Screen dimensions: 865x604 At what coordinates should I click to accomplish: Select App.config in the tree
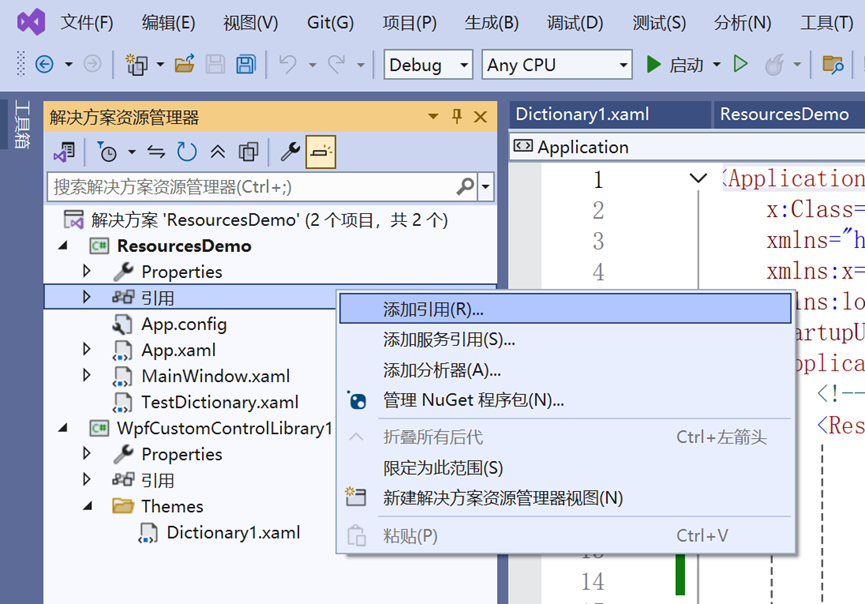(184, 324)
